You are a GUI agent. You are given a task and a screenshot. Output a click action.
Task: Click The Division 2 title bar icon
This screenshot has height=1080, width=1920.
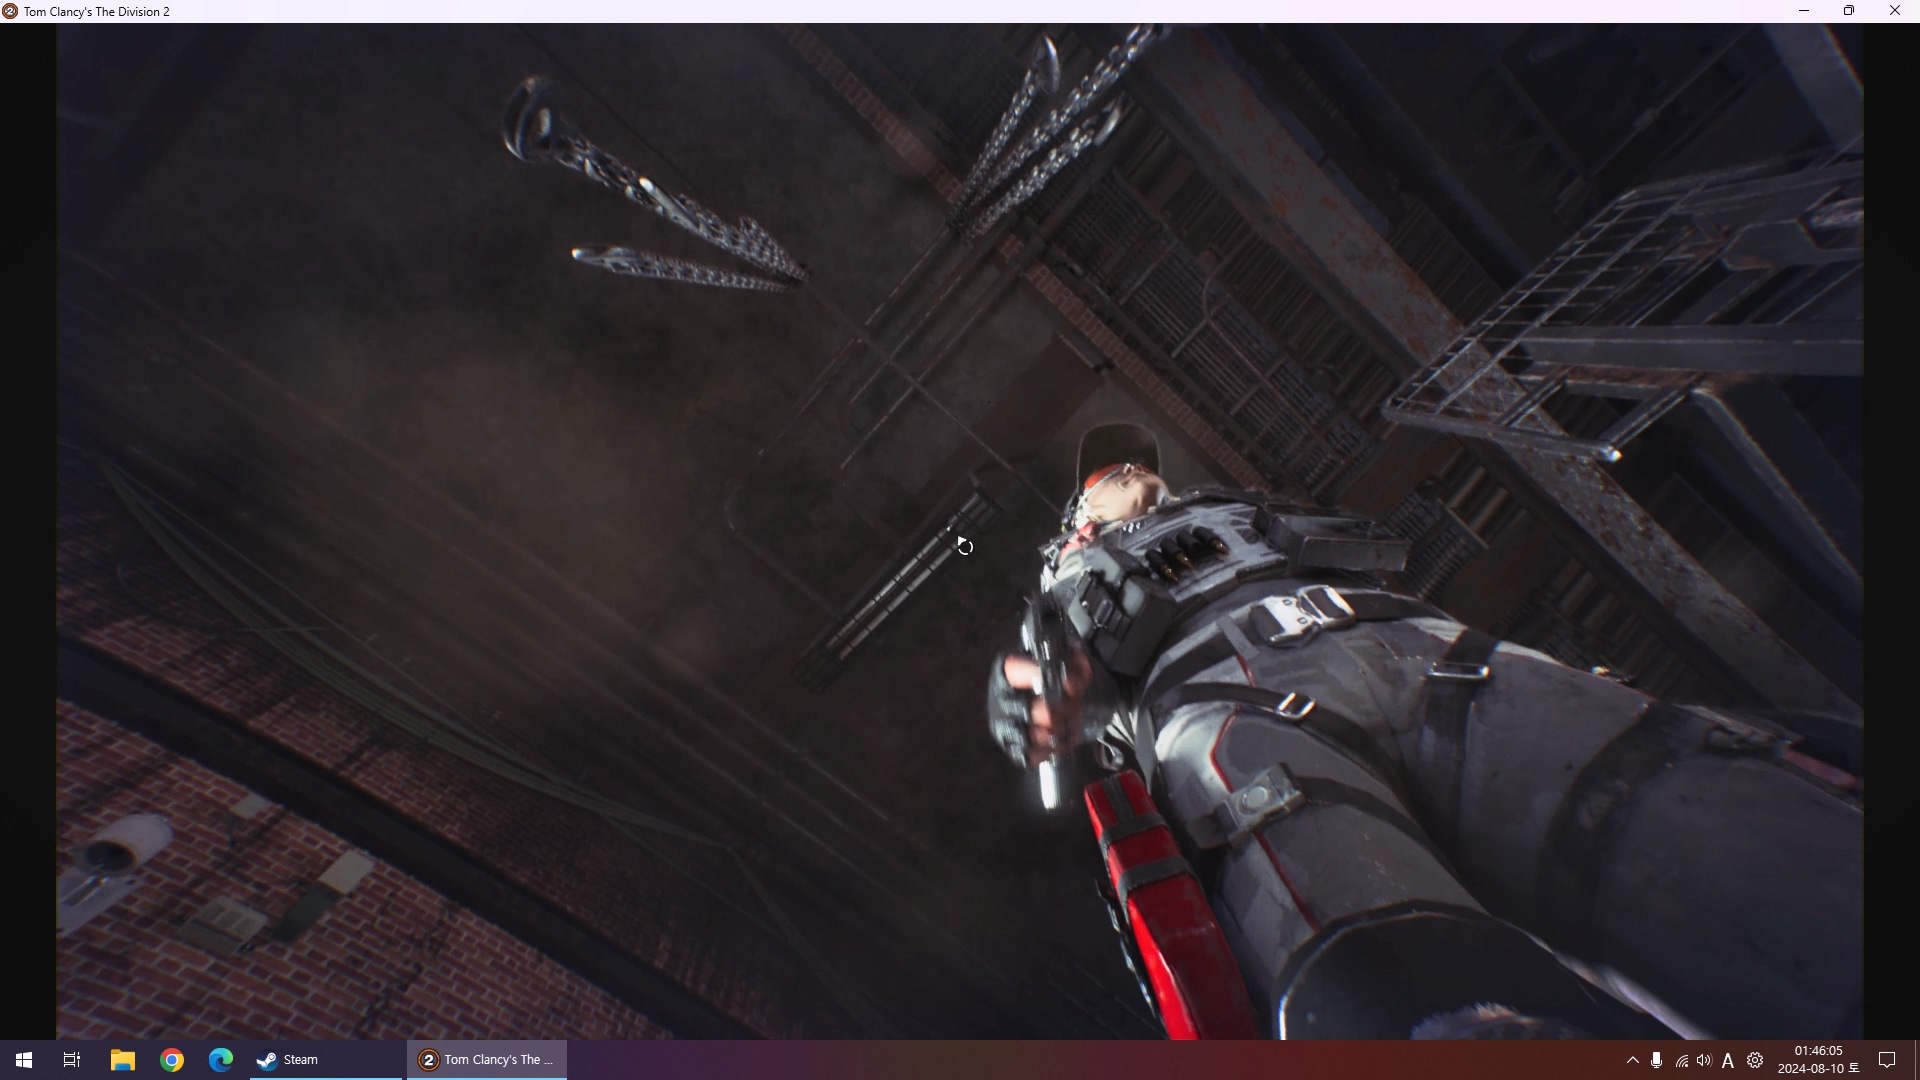(x=10, y=11)
